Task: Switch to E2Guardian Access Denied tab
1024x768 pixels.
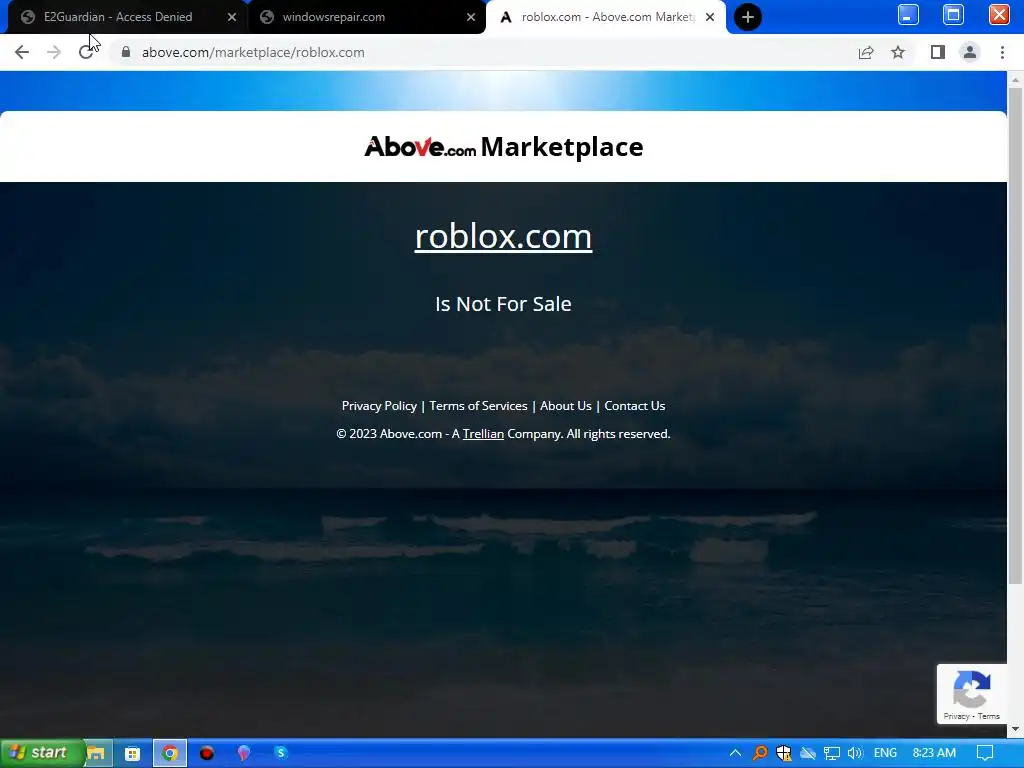Action: [118, 17]
